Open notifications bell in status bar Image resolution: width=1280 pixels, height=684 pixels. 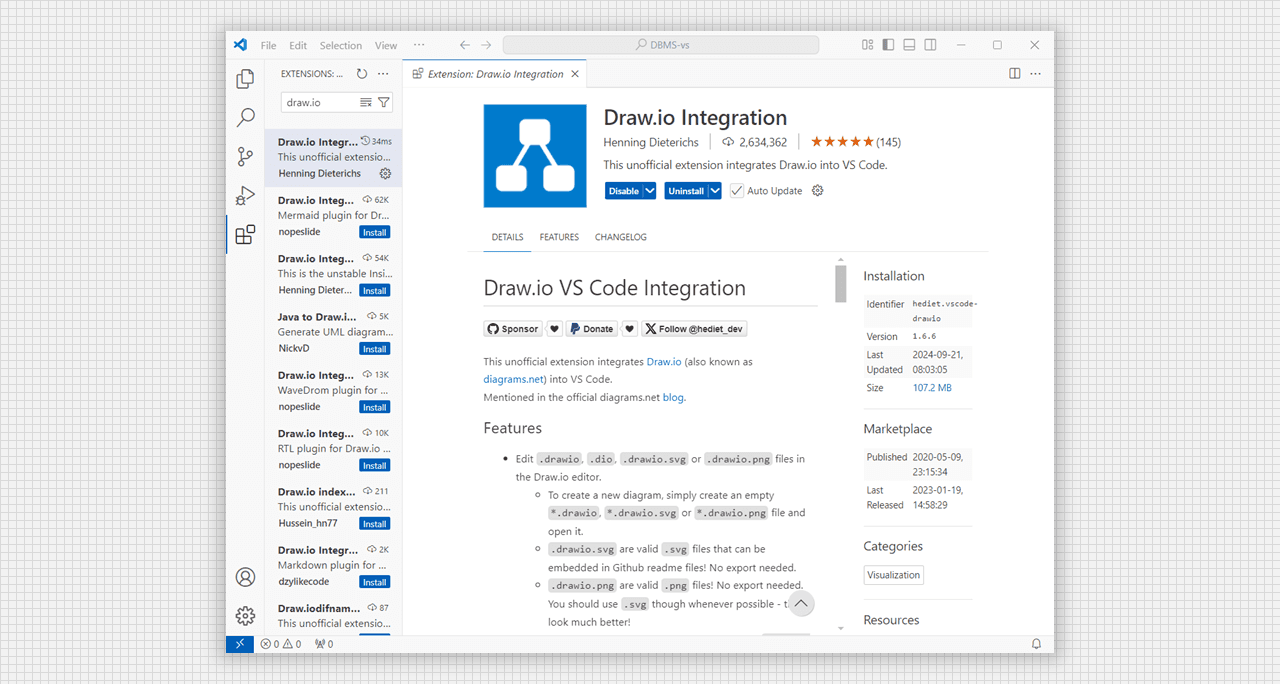pos(1037,644)
